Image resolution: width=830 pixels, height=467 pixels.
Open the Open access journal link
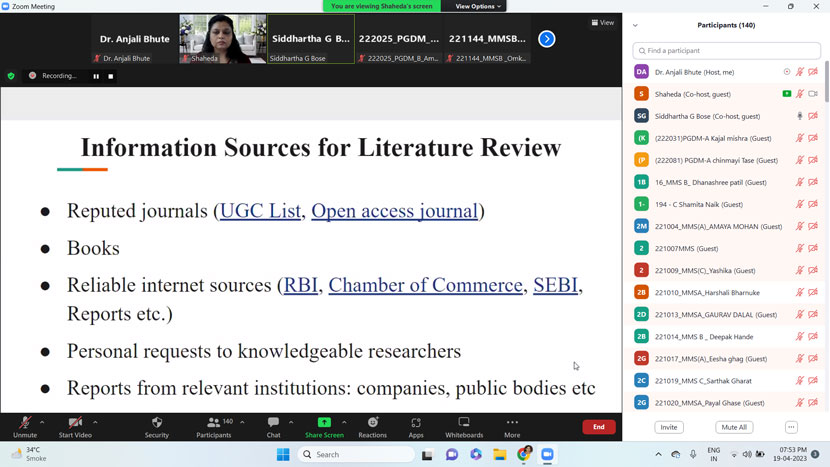394,211
